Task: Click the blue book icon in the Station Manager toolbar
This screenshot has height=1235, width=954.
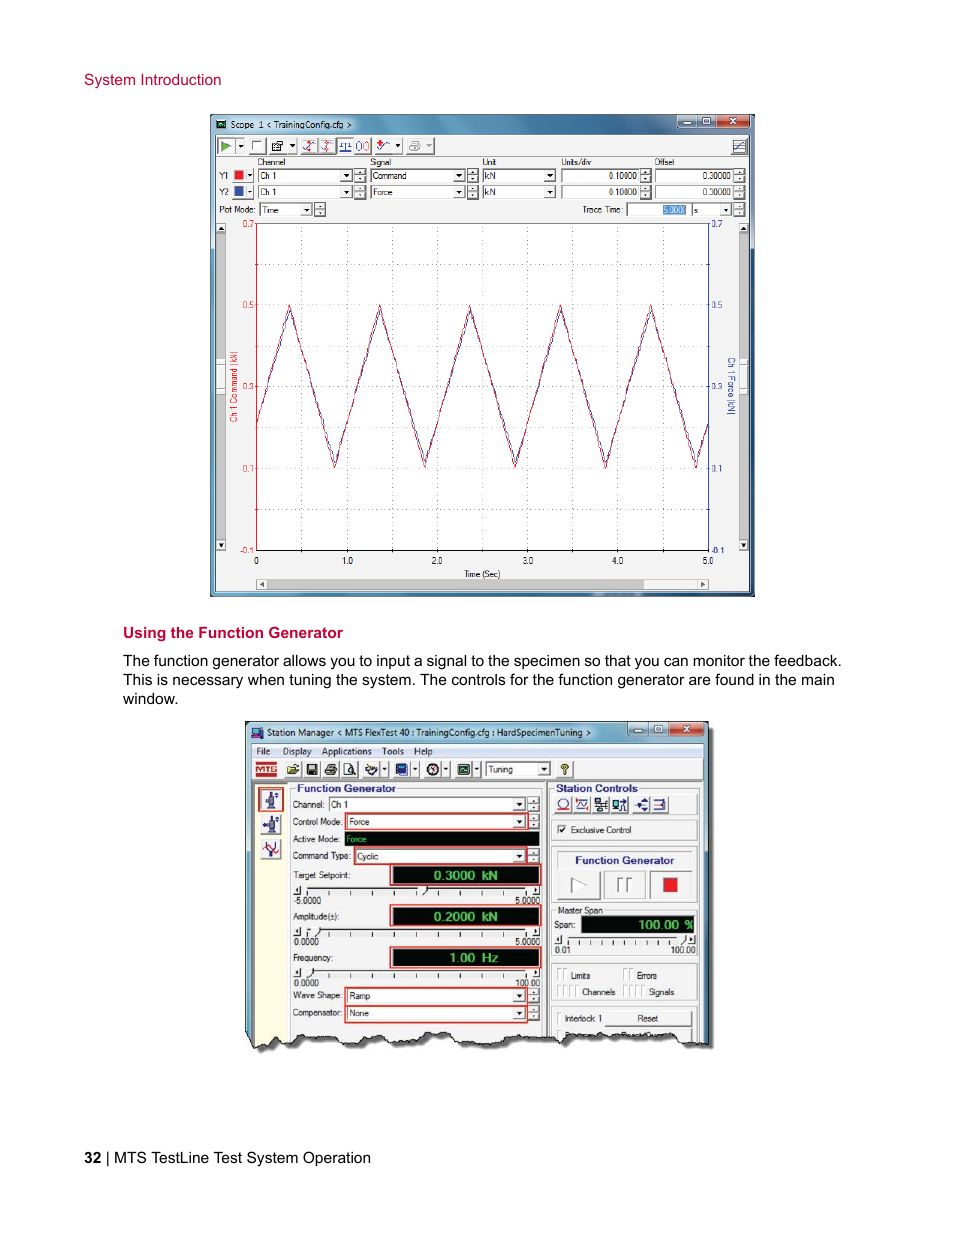Action: 402,769
